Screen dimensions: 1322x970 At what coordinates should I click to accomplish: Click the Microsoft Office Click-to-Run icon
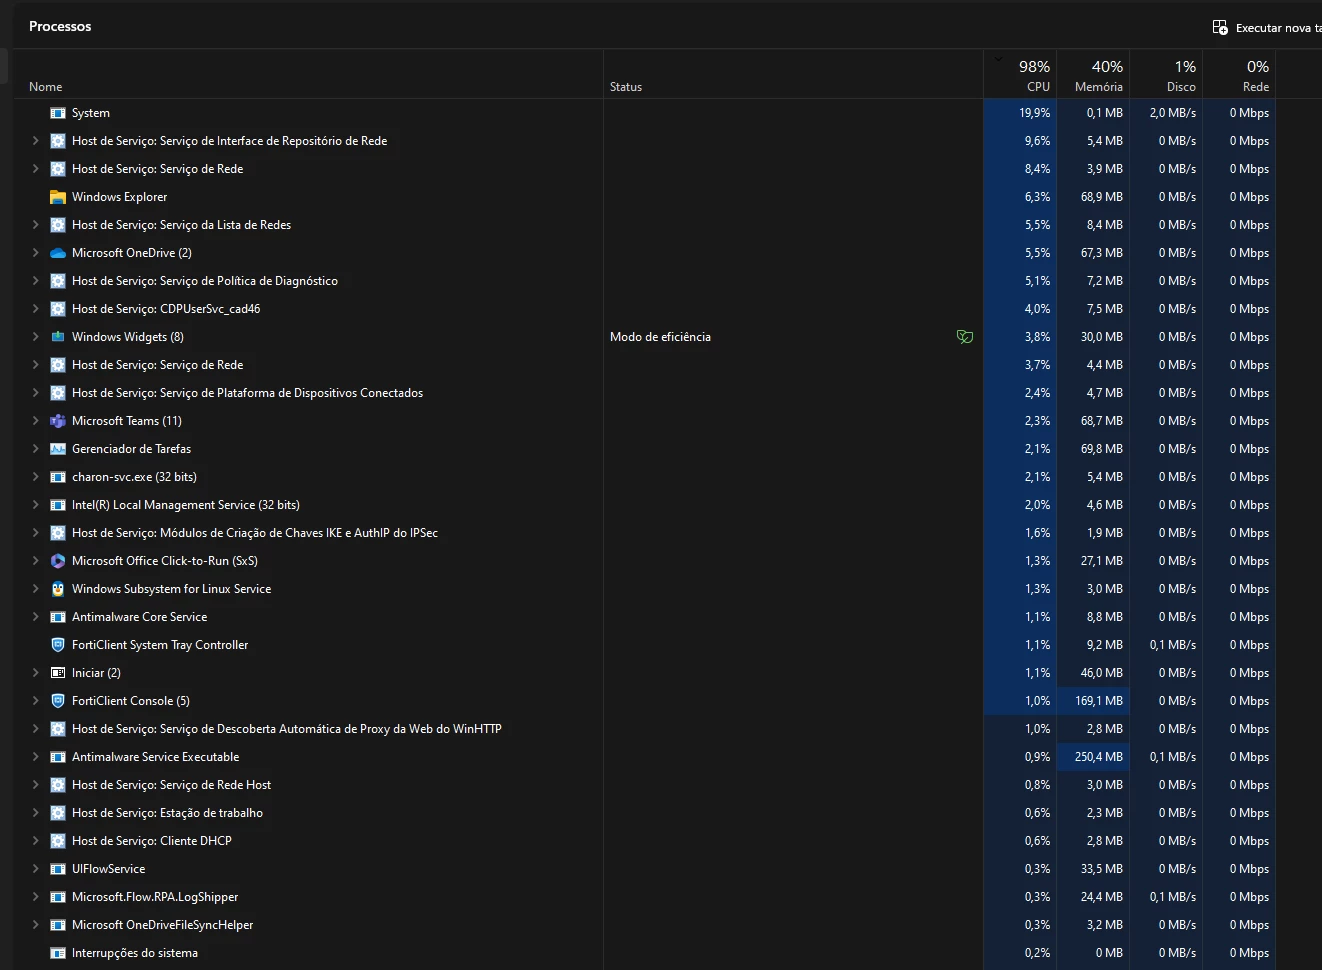(58, 561)
